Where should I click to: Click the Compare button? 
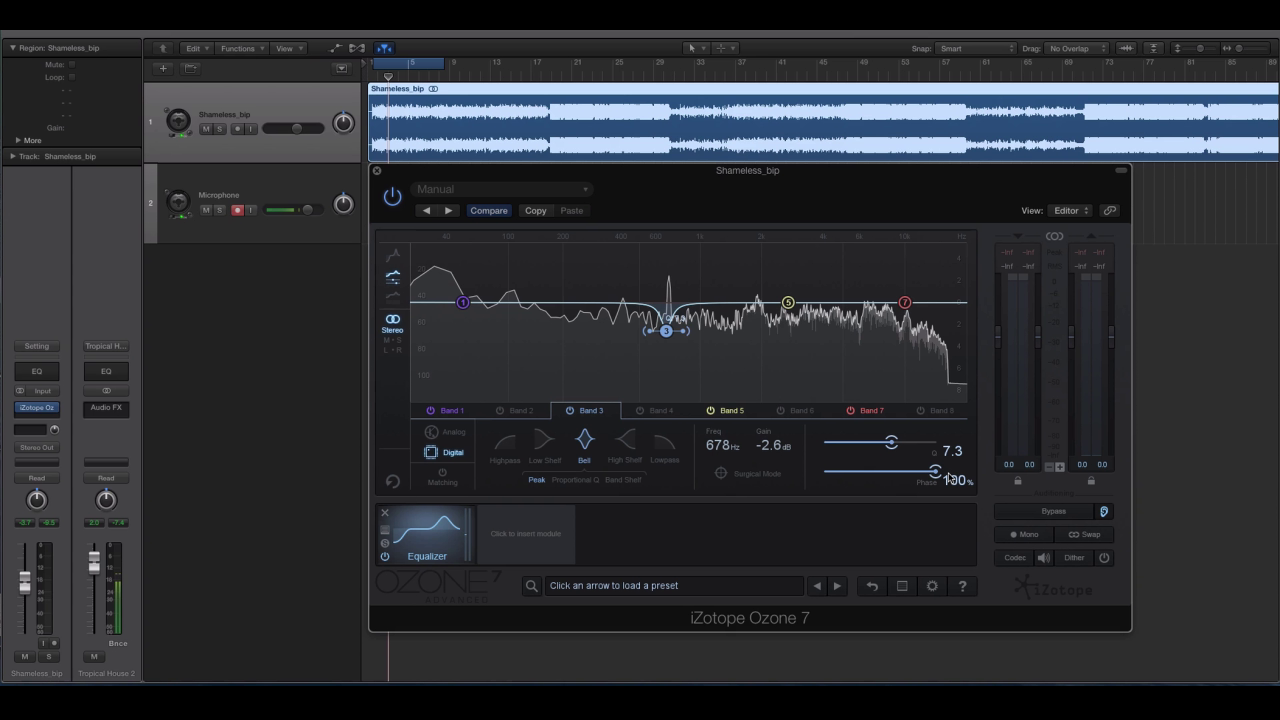click(489, 210)
